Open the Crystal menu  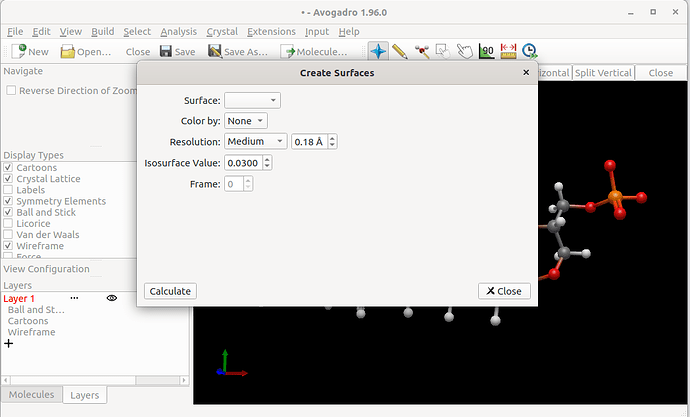tap(222, 32)
